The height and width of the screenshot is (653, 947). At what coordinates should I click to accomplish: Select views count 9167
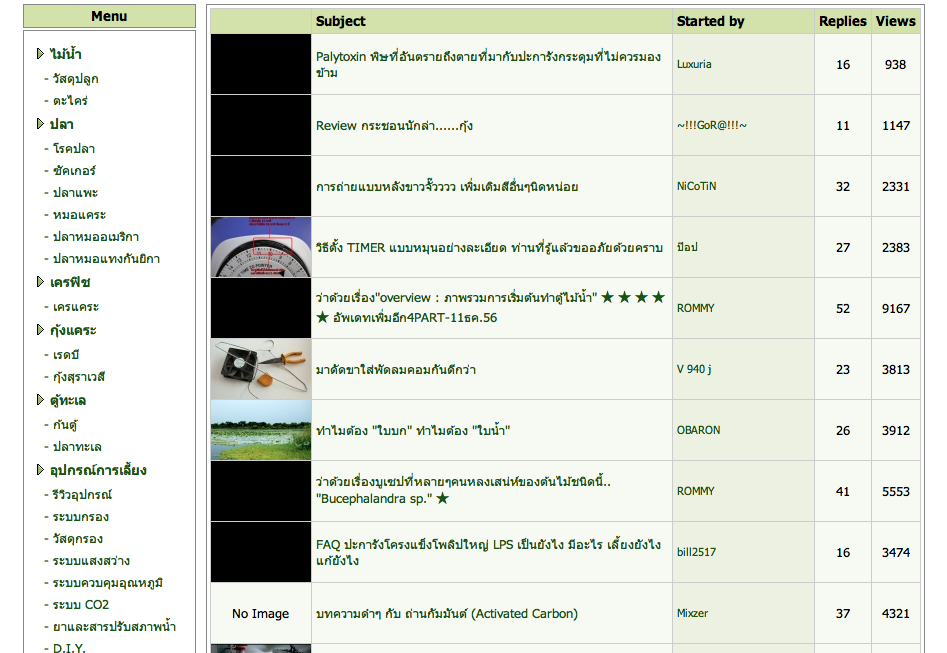click(x=896, y=309)
